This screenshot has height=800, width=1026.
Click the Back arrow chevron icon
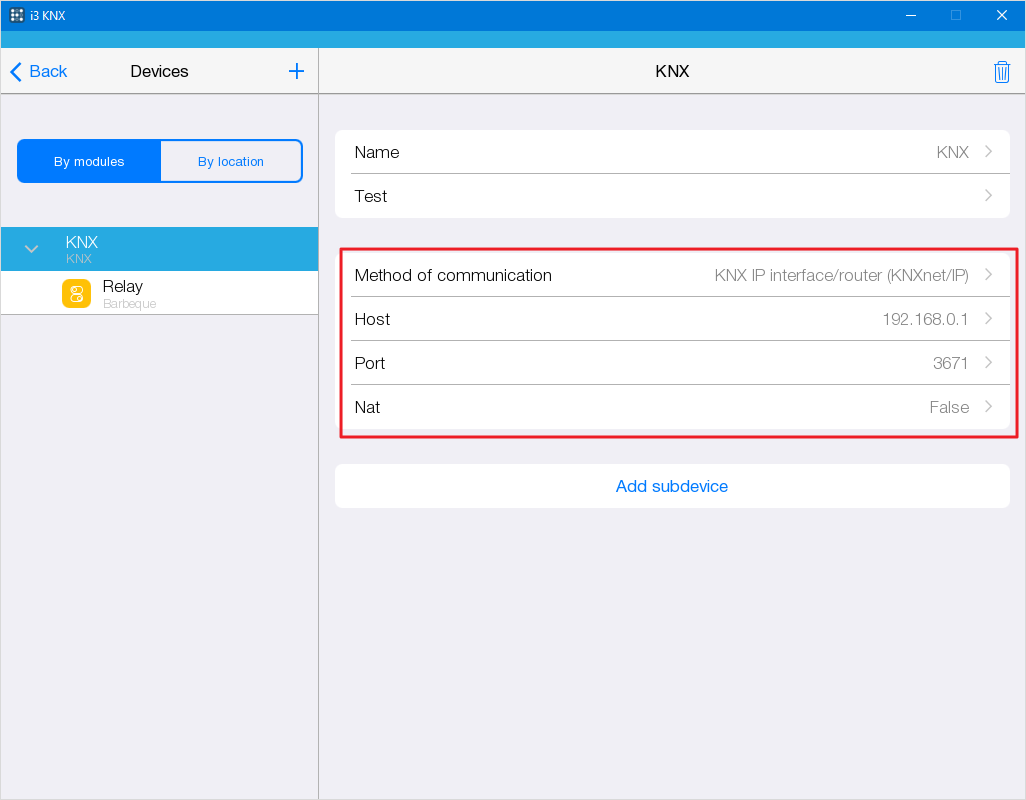pos(16,72)
